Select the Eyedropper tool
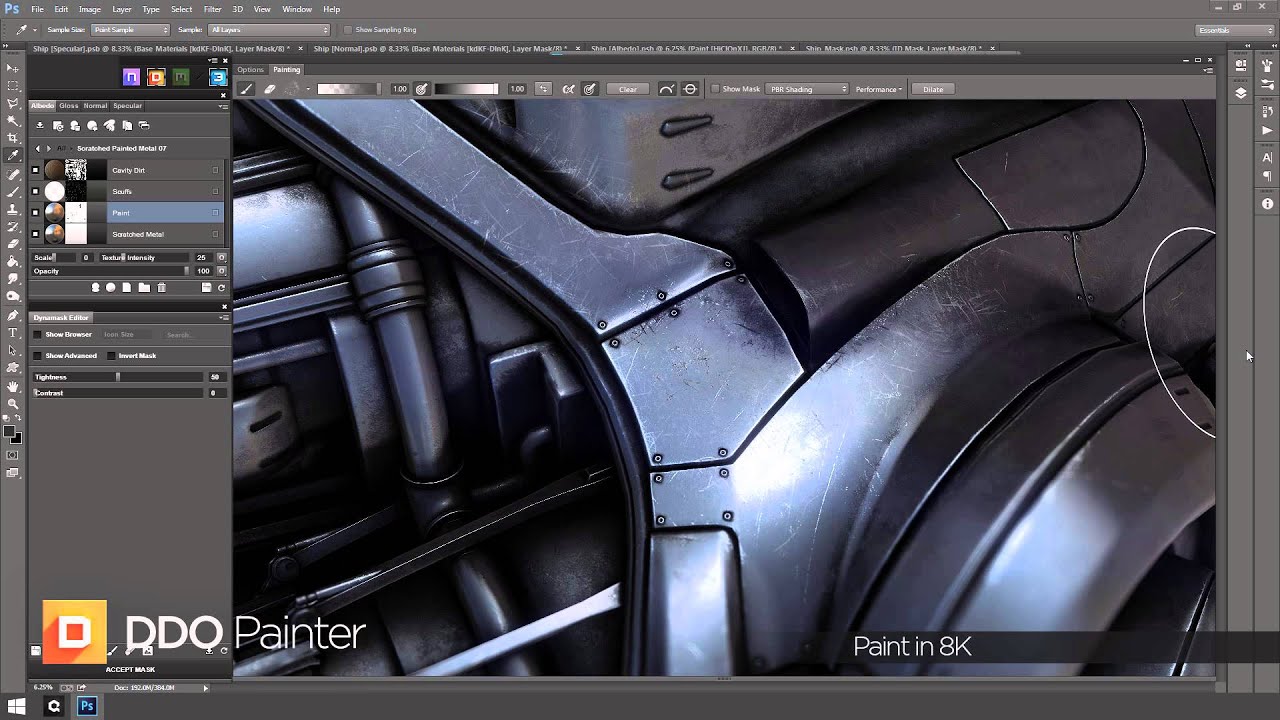 (13, 156)
